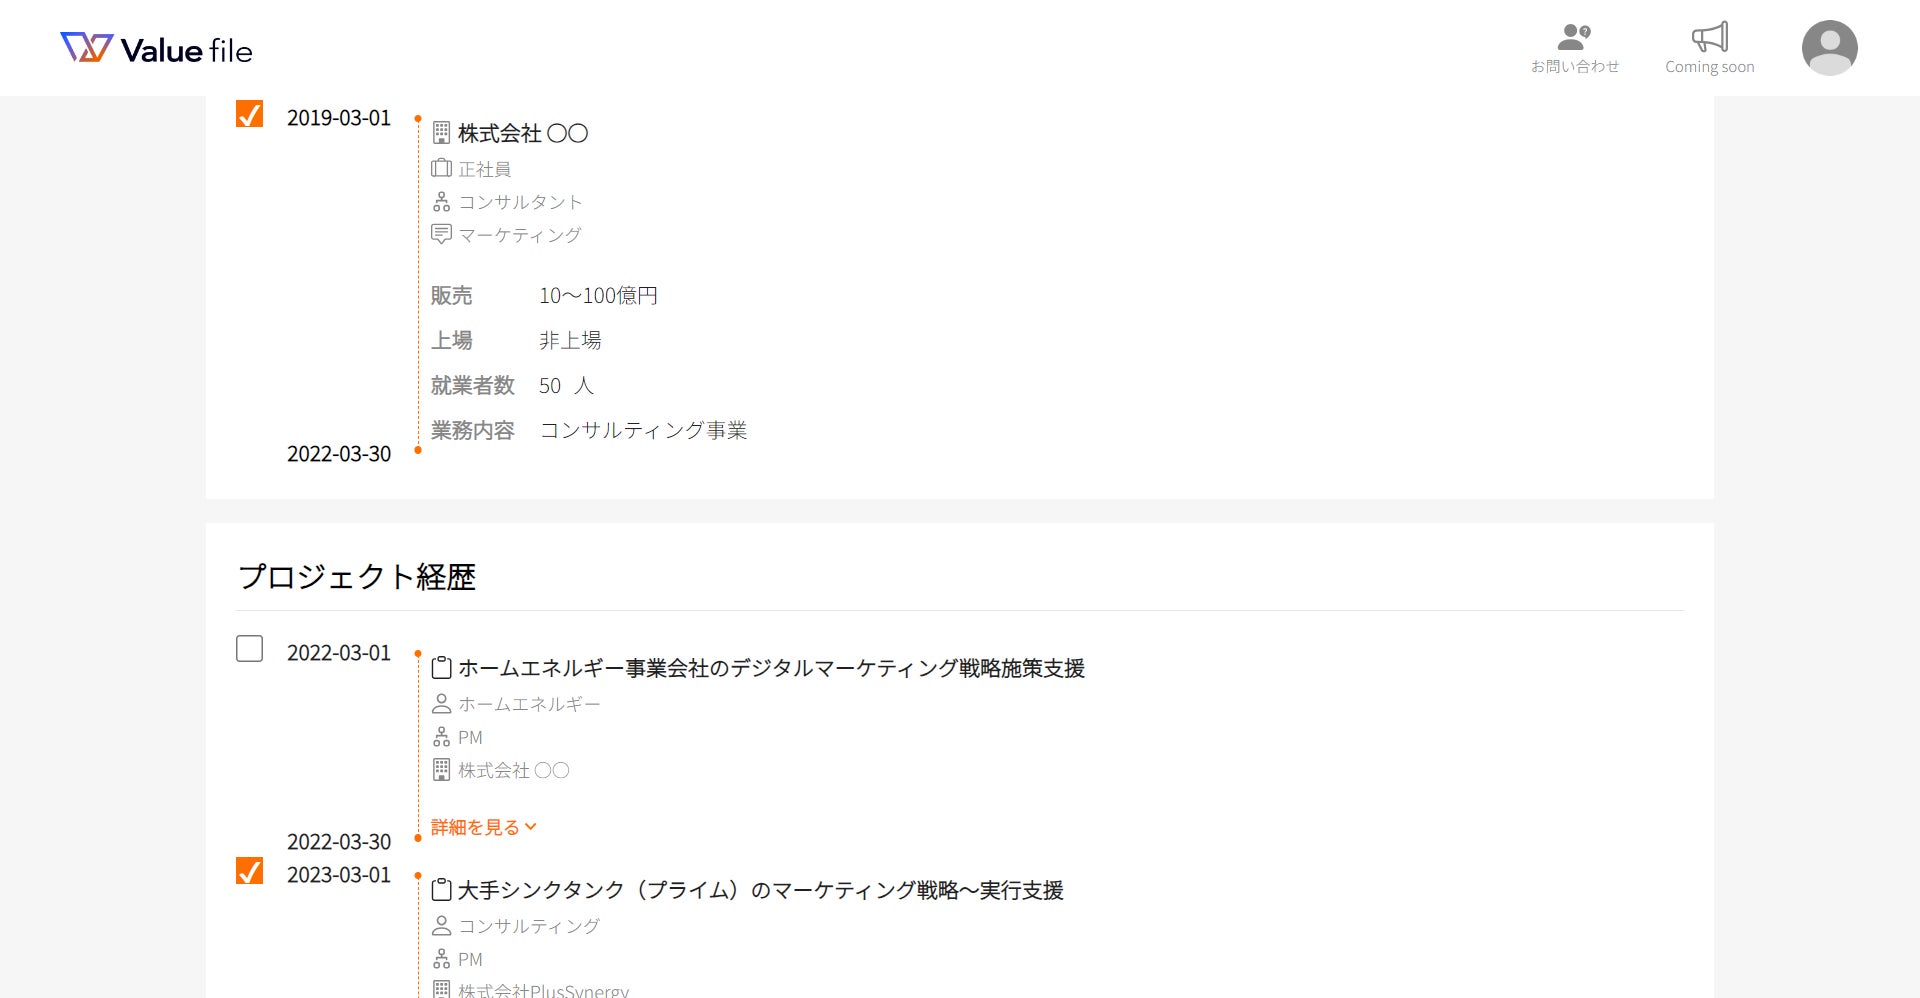Uncheck the 2023-03-01 project checkbox

(x=249, y=871)
